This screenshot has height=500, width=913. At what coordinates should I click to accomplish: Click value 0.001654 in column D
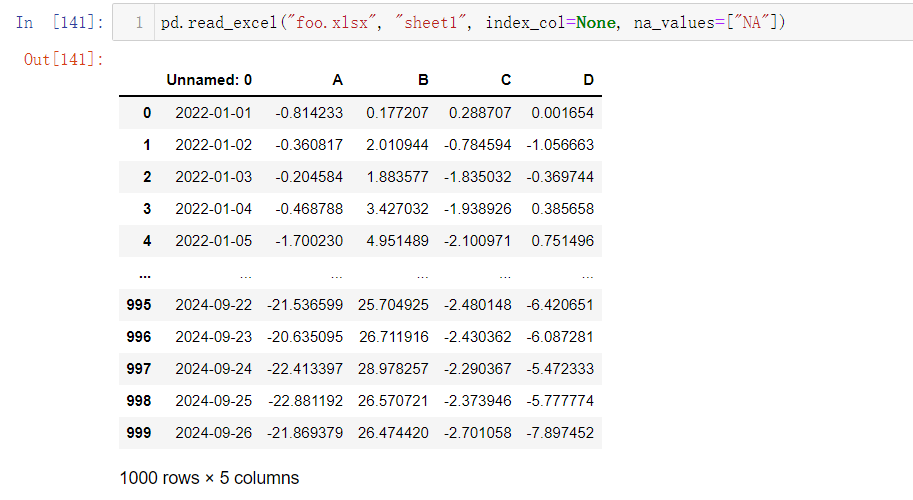[x=562, y=113]
